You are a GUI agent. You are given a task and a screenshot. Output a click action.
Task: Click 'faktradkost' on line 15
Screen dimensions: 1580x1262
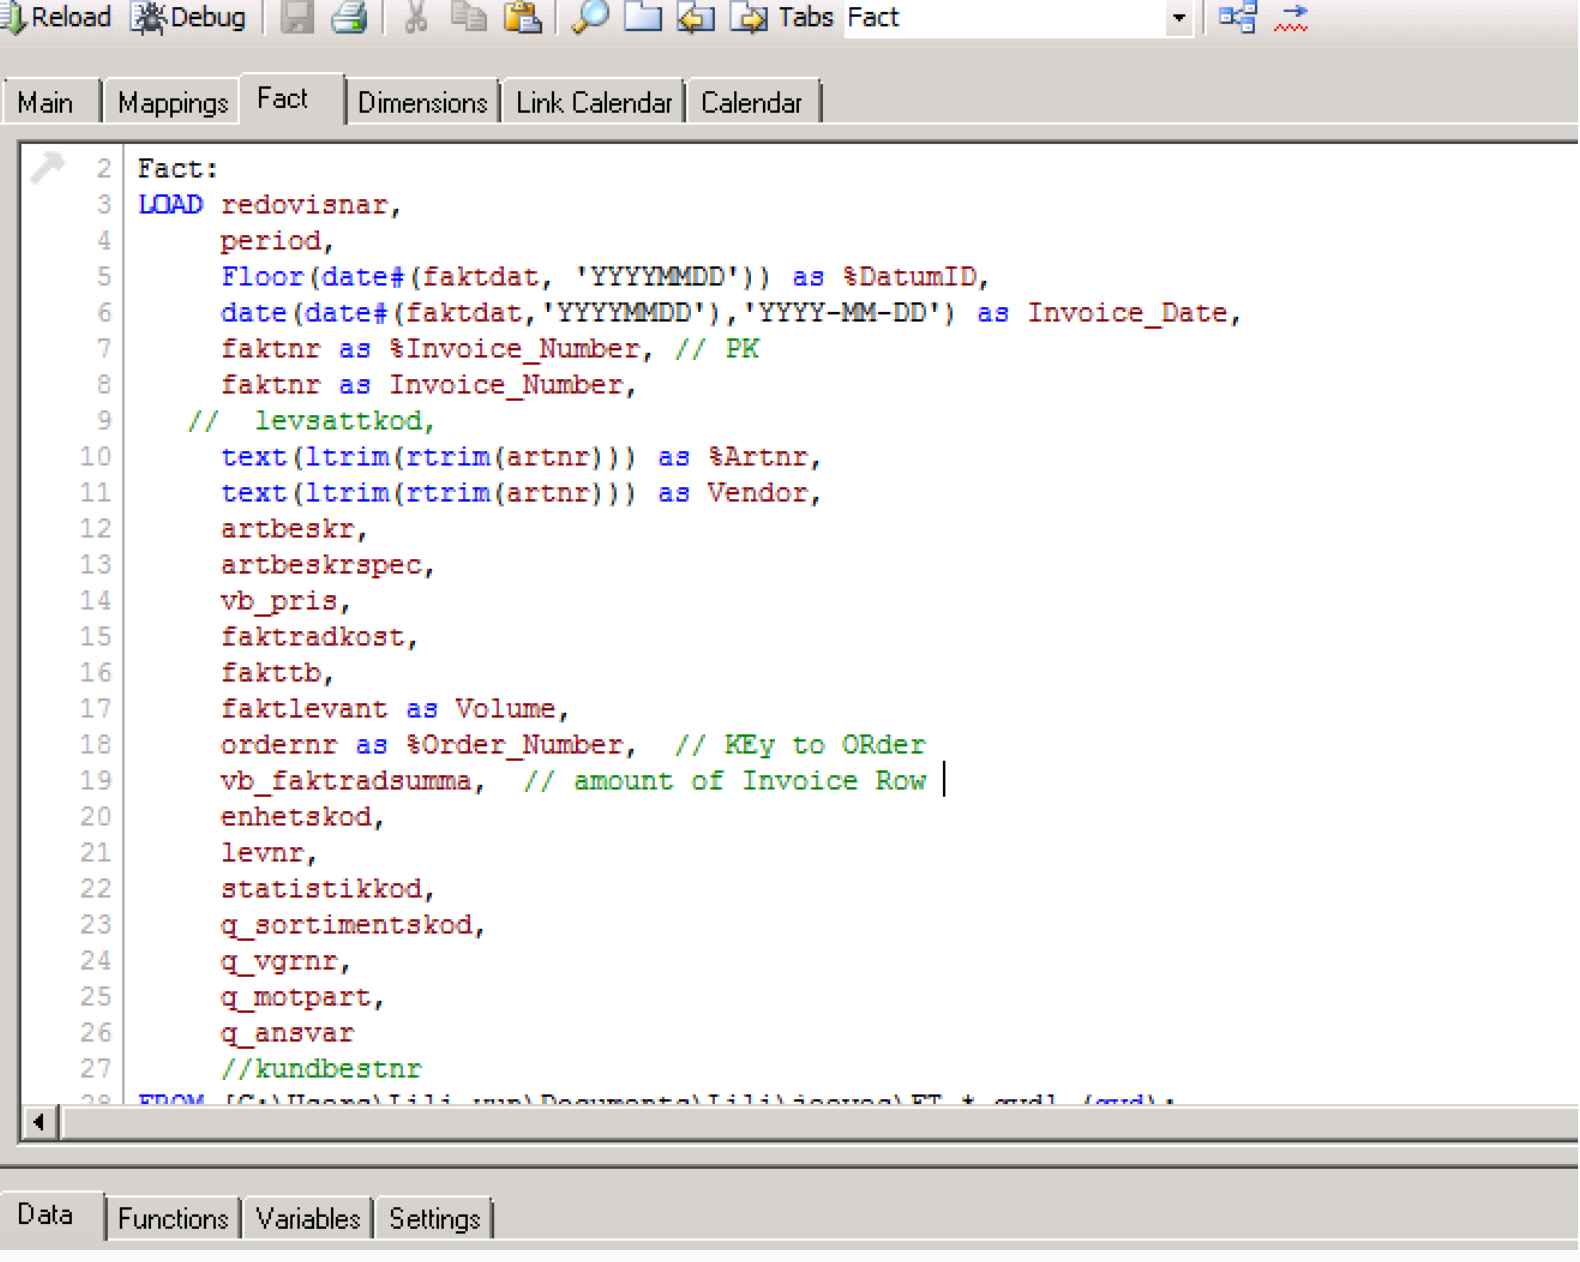(312, 637)
